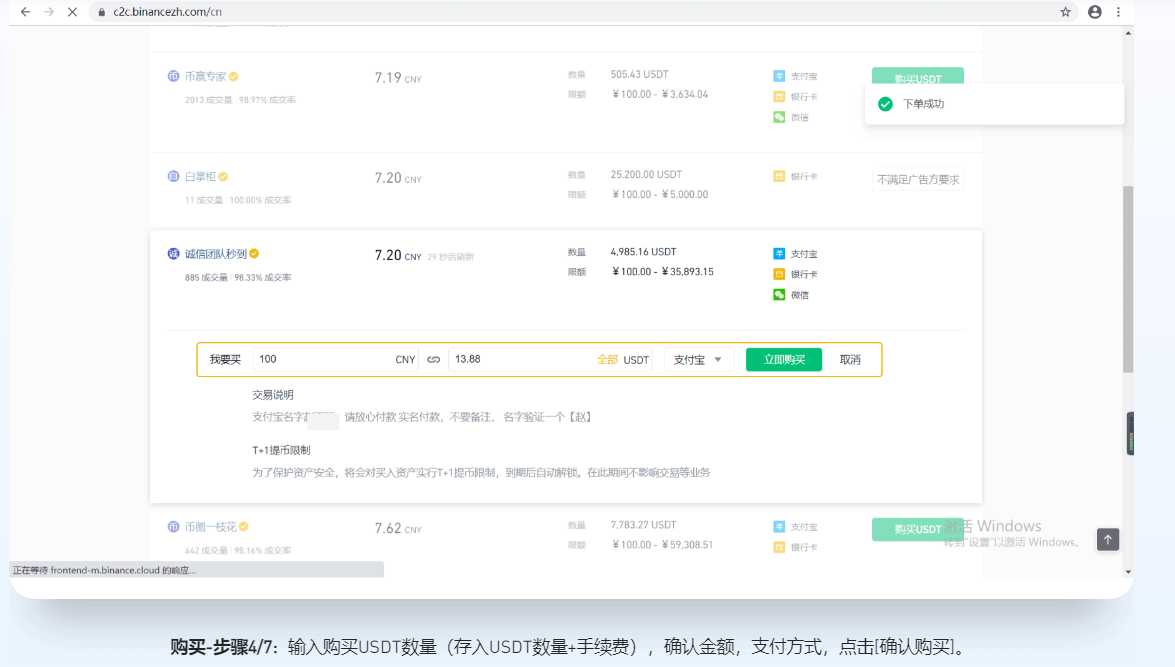Image resolution: width=1175 pixels, height=667 pixels.
Task: Click the link icon between CNY and USDT
Action: click(x=433, y=360)
